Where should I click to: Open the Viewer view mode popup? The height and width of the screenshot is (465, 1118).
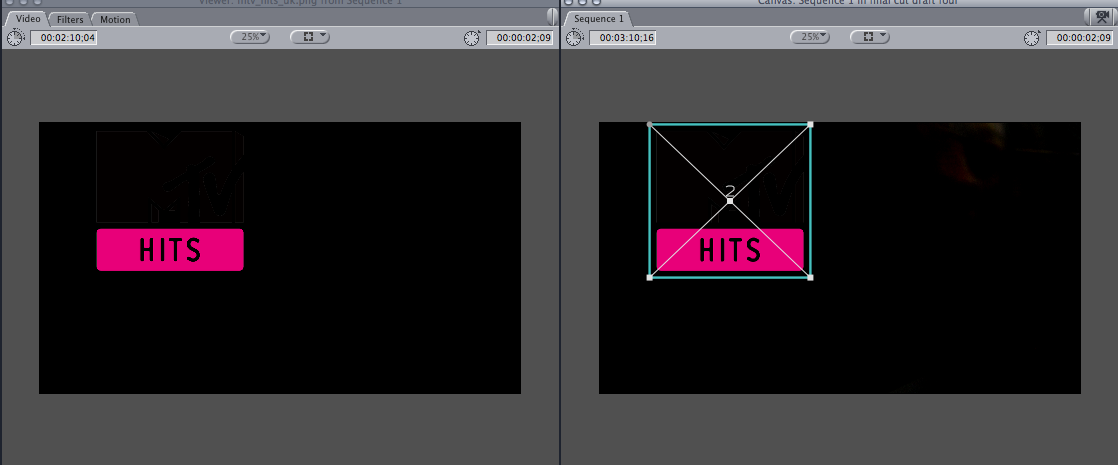(310, 36)
